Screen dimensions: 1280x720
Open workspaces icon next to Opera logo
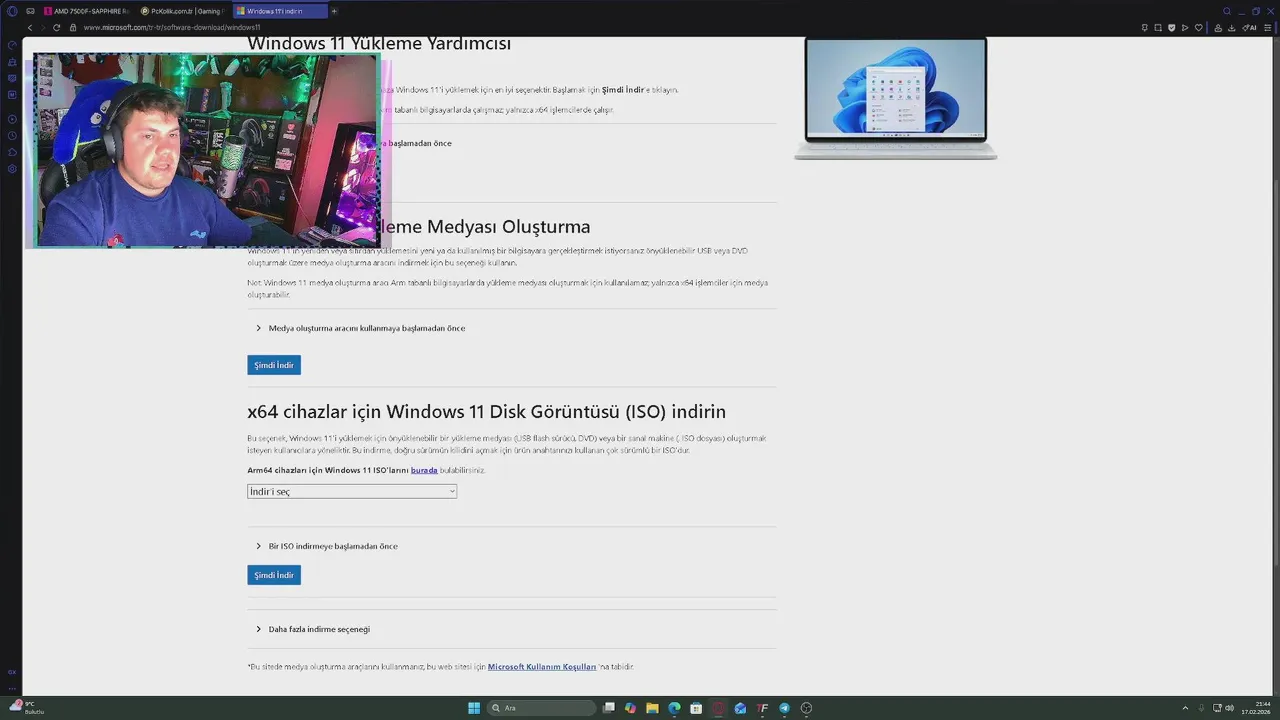click(30, 11)
